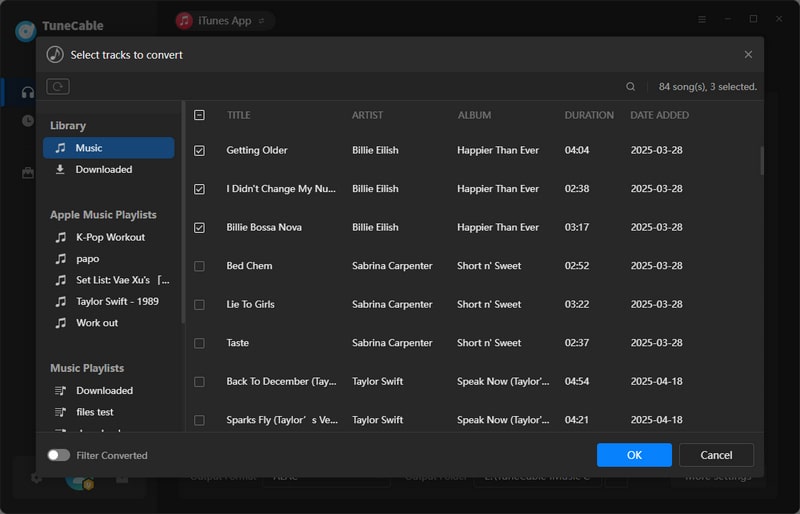Open the search icon in dialog
Viewport: 800px width, 514px height.
(x=631, y=87)
